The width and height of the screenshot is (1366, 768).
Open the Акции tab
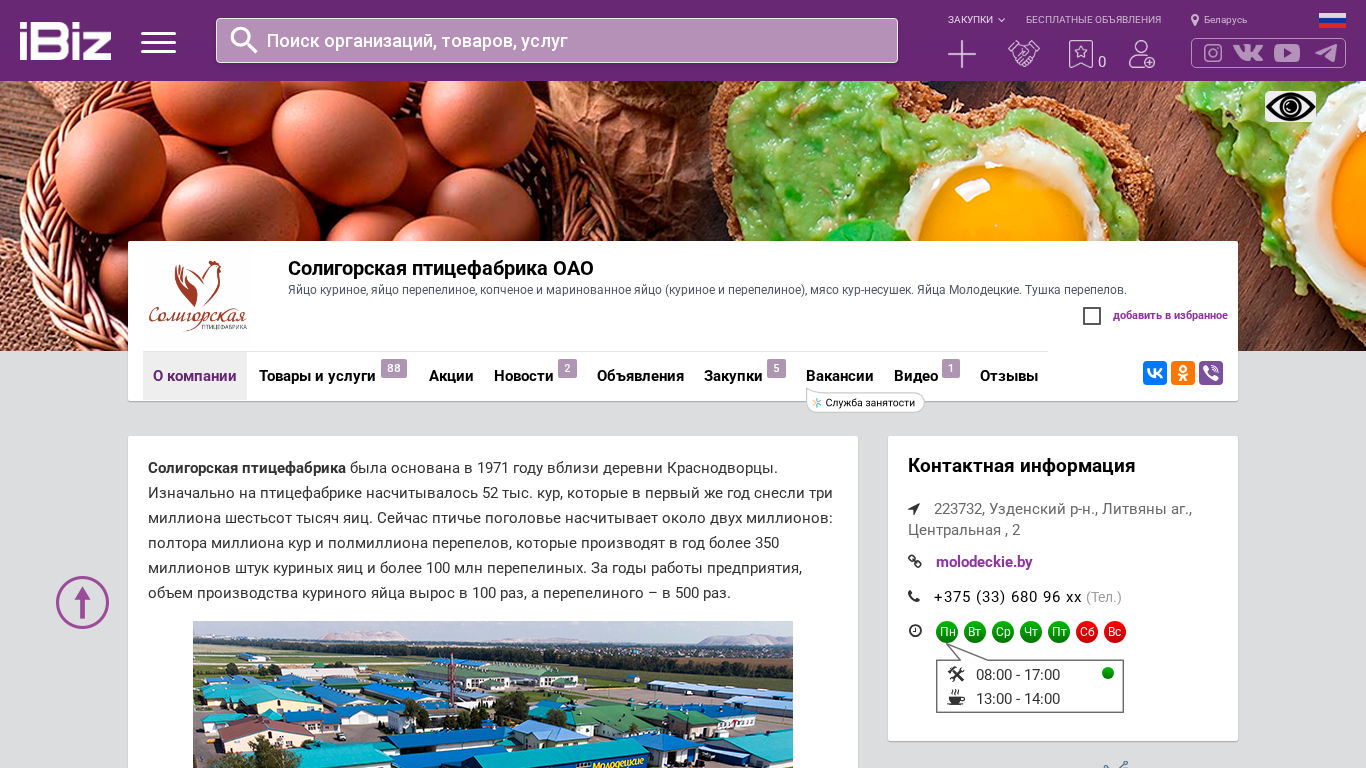[x=451, y=376]
